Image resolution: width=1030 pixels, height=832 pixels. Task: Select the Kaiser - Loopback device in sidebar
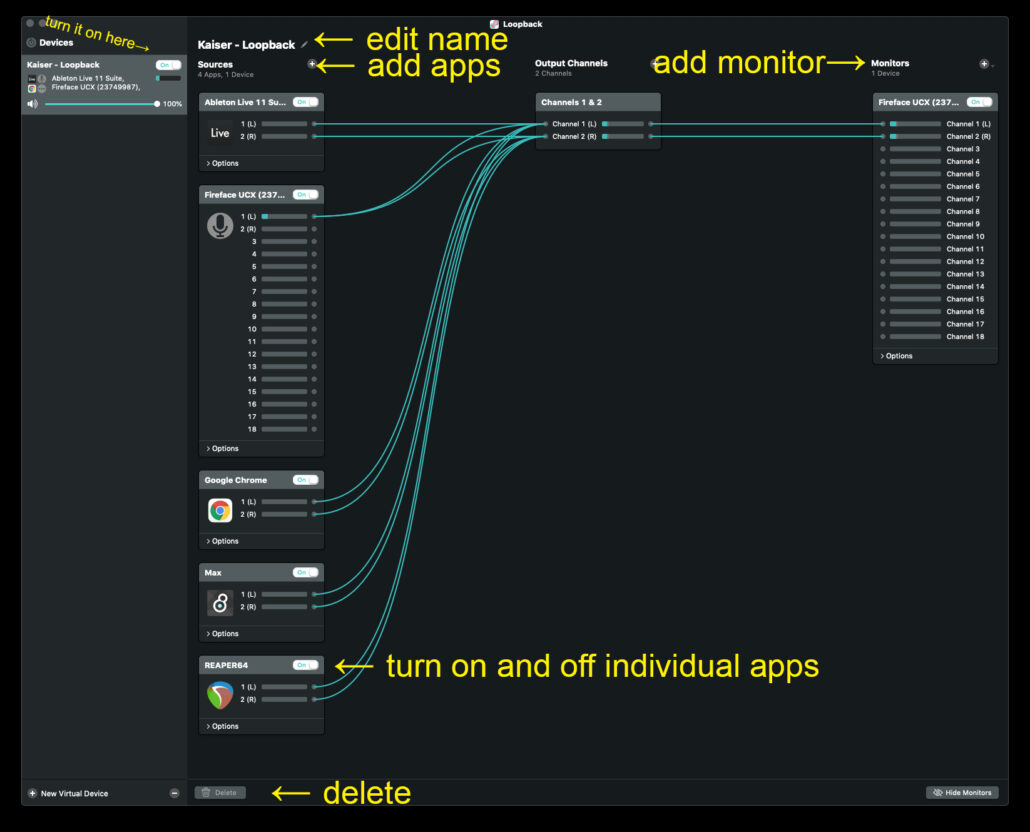click(x=104, y=84)
